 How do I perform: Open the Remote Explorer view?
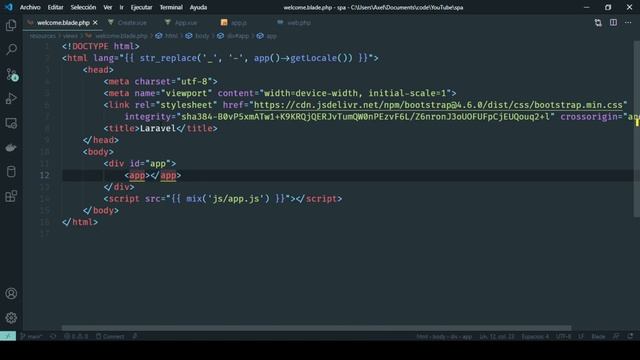coord(11,123)
